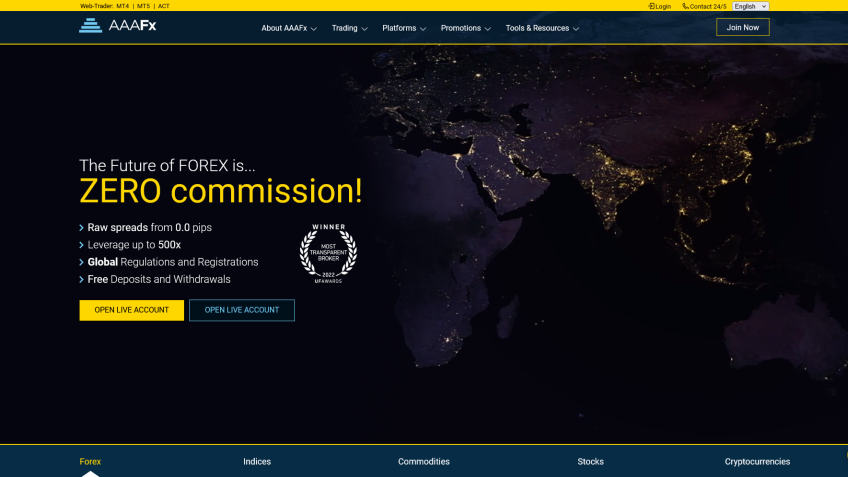Viewport: 848px width, 477px height.
Task: Click the AAAFx logo icon
Action: click(91, 26)
